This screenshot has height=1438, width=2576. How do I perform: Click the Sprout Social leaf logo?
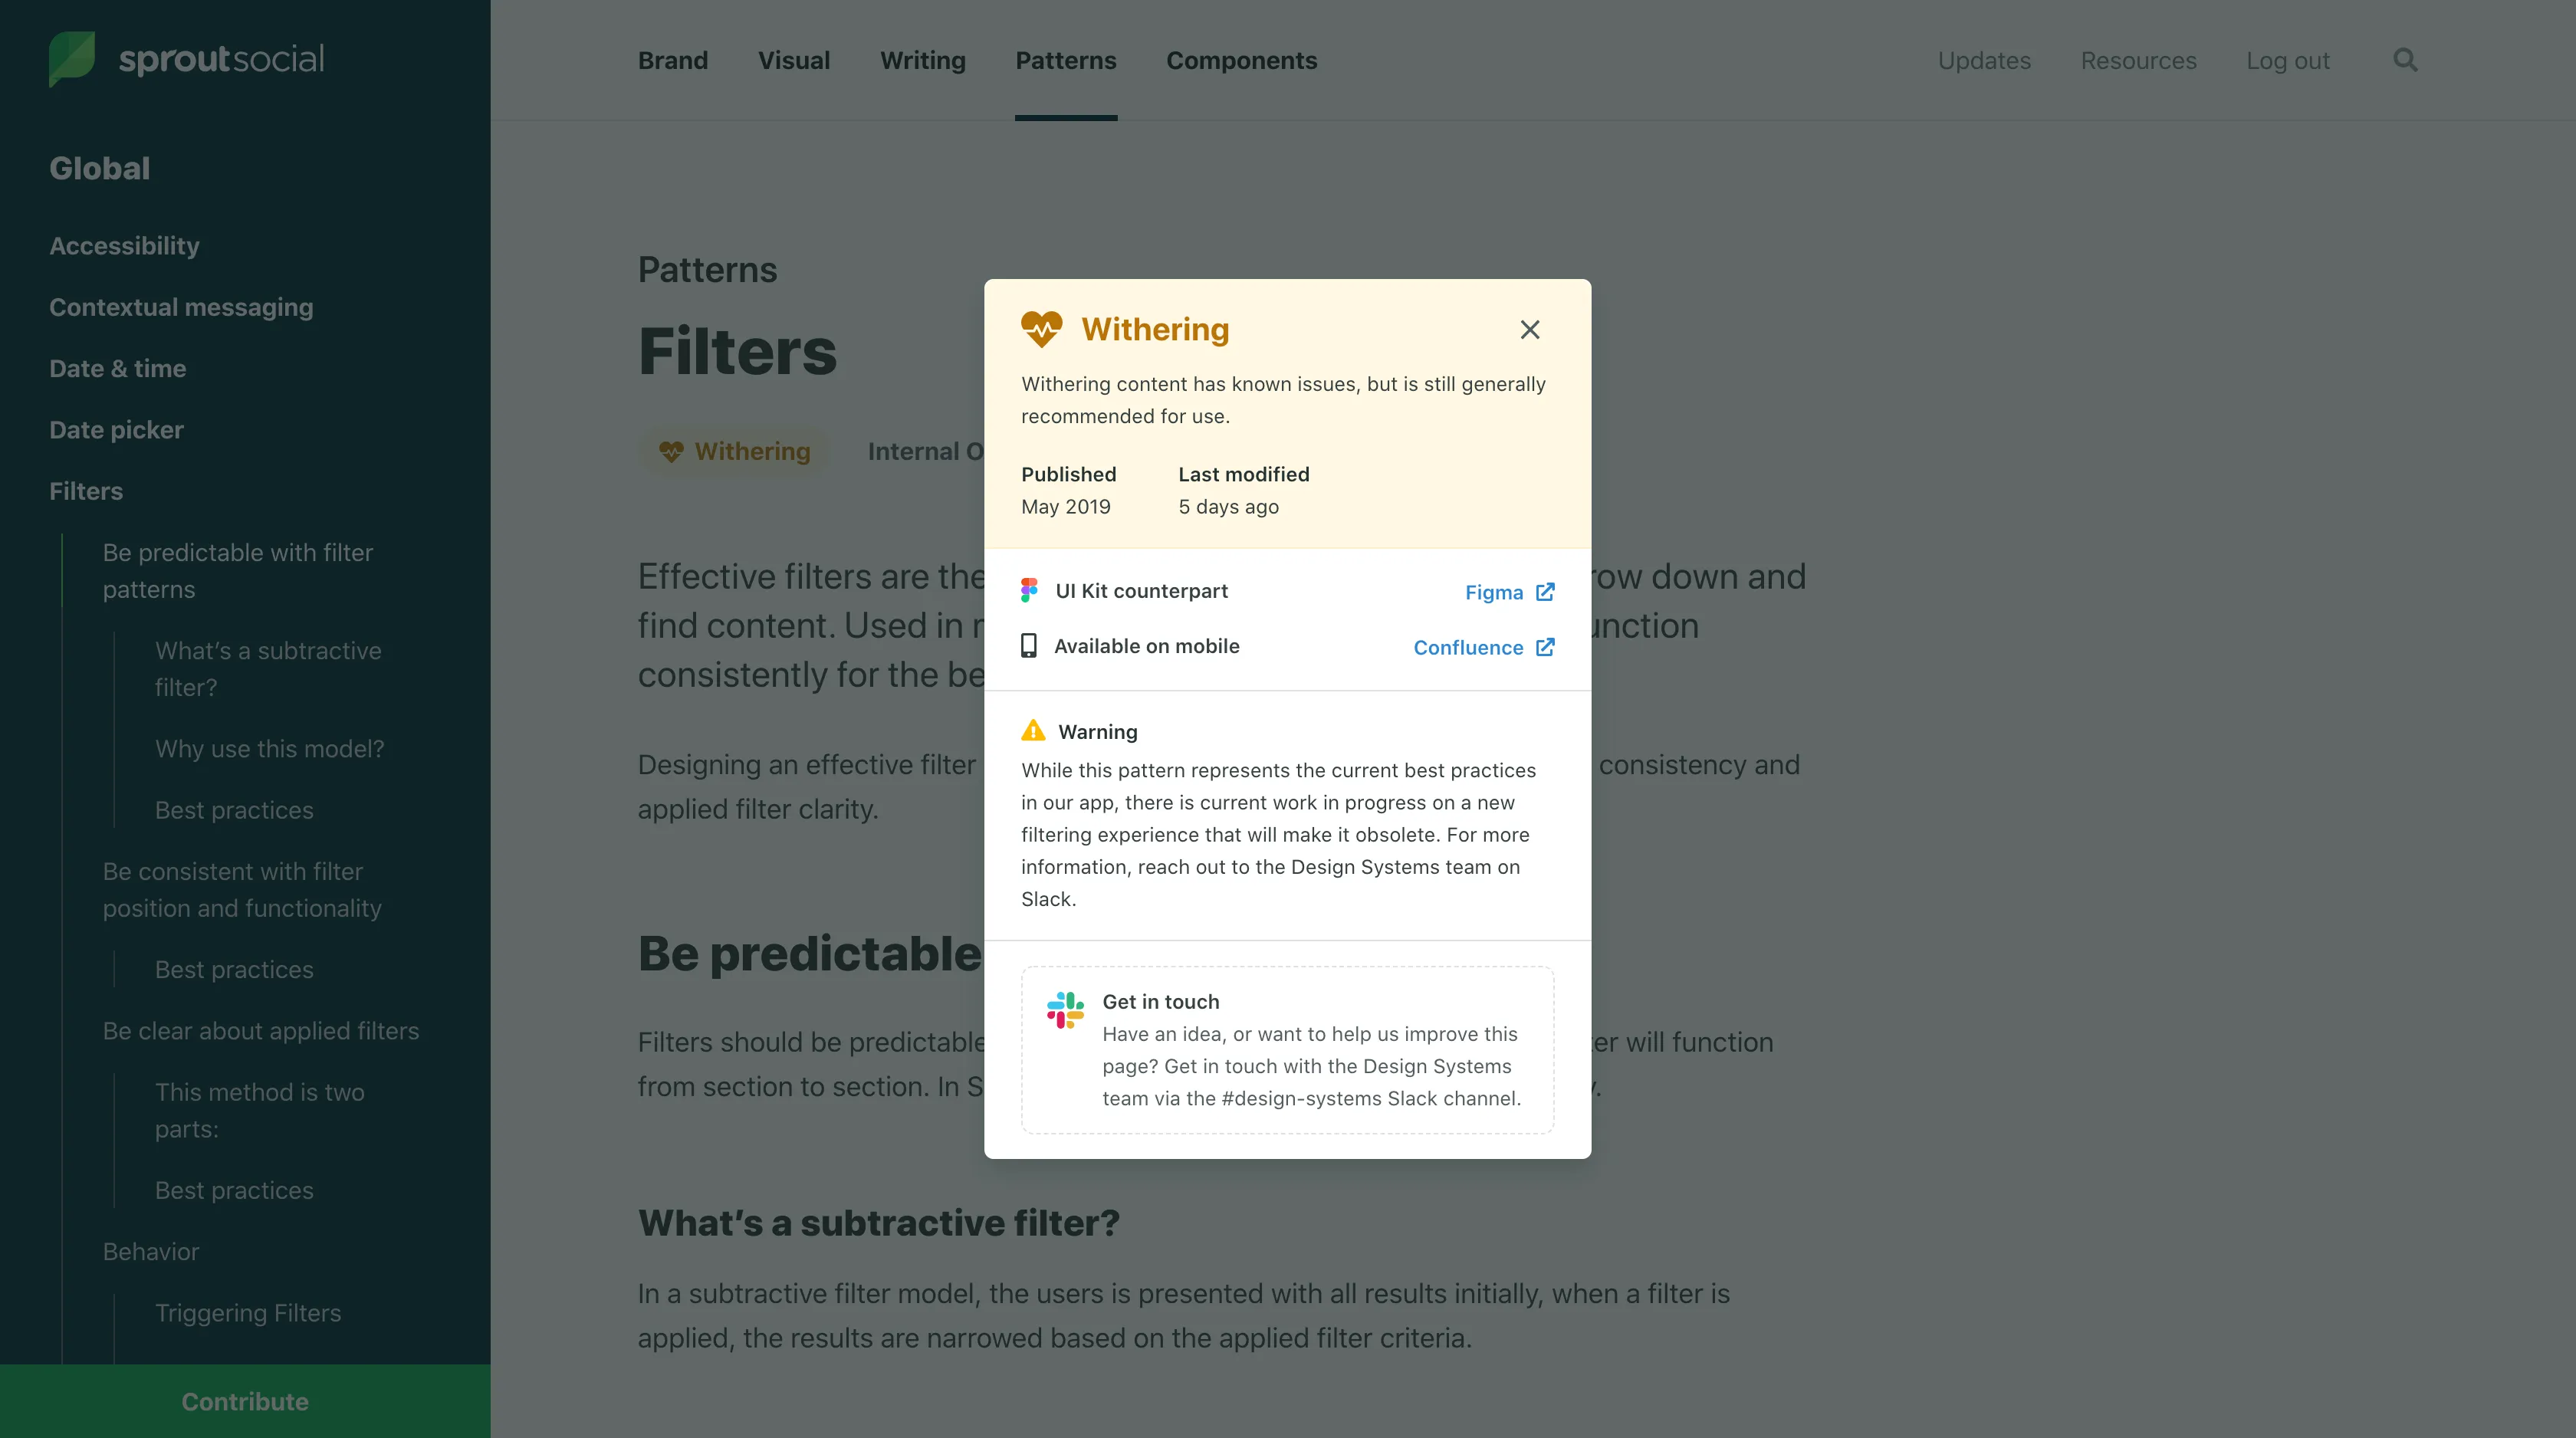(72, 58)
